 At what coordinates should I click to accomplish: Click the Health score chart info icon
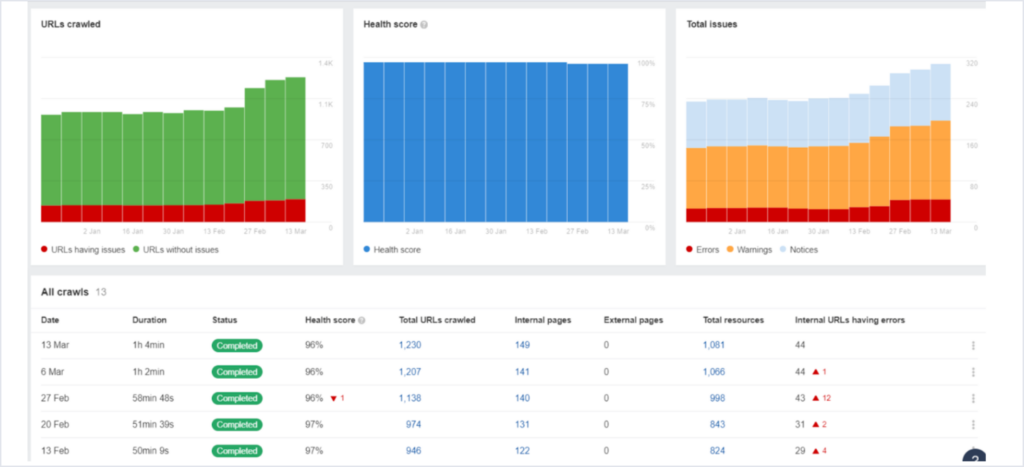(424, 24)
